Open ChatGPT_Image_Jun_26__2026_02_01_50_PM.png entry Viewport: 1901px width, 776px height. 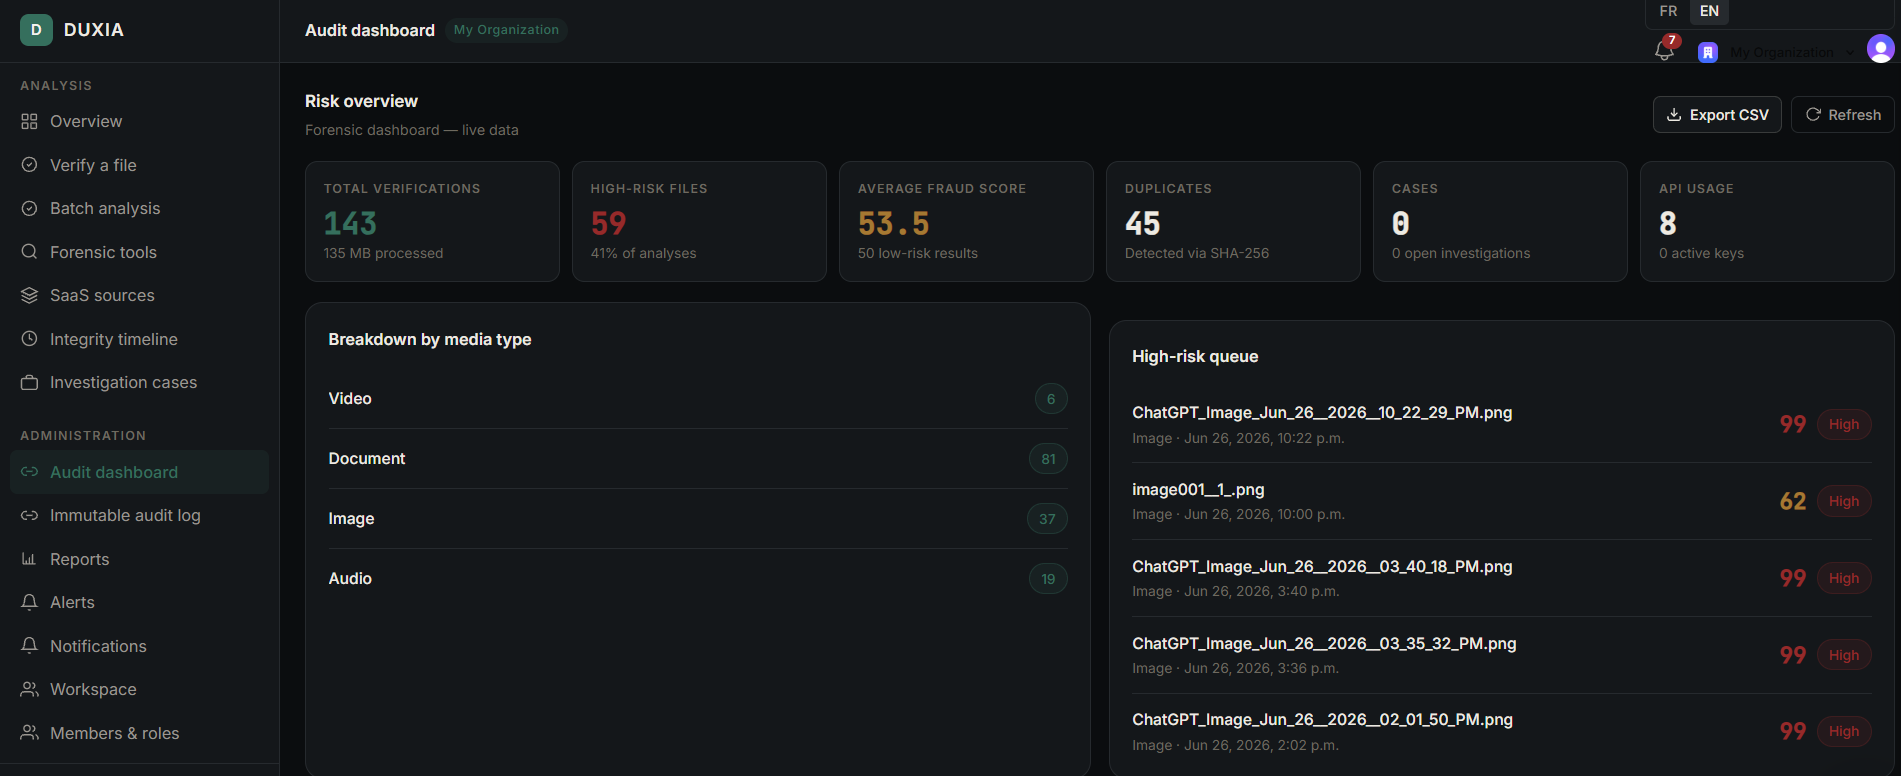(1502, 732)
